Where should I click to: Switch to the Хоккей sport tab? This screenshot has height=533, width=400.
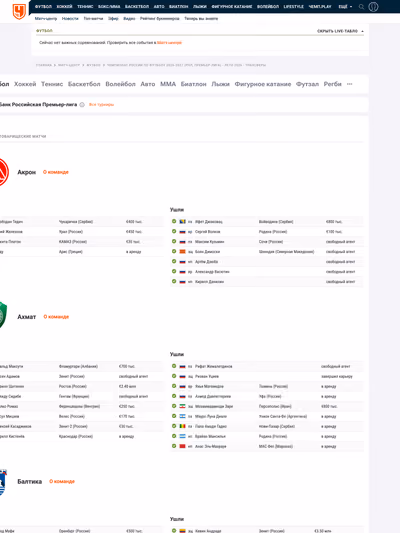[25, 84]
